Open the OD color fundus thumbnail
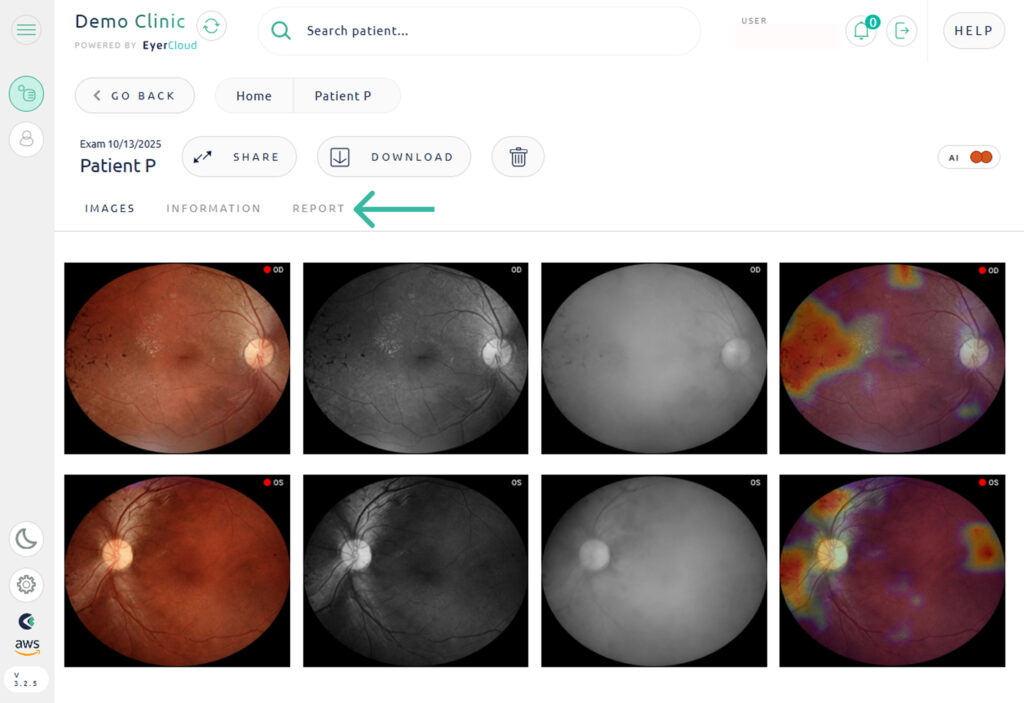The image size is (1024, 703). point(177,358)
